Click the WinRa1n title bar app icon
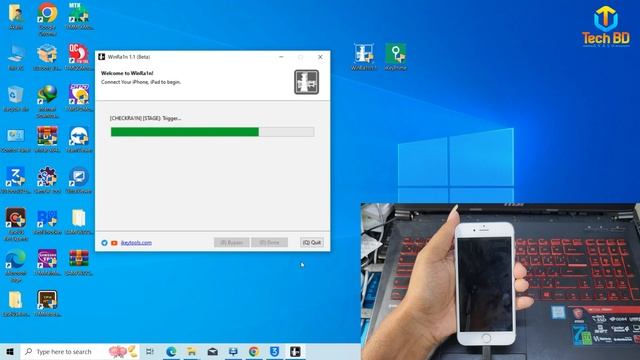Screen dimensions: 640x360 [102, 57]
